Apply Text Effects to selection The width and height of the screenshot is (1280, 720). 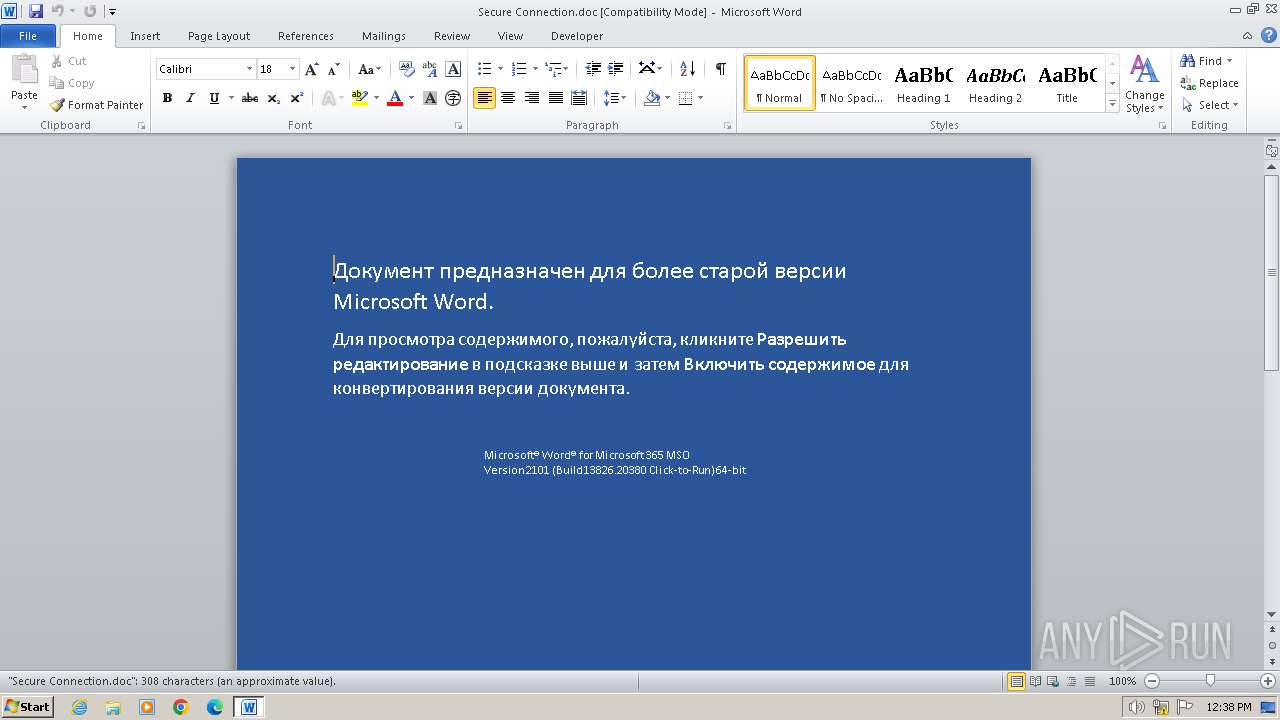tap(328, 98)
